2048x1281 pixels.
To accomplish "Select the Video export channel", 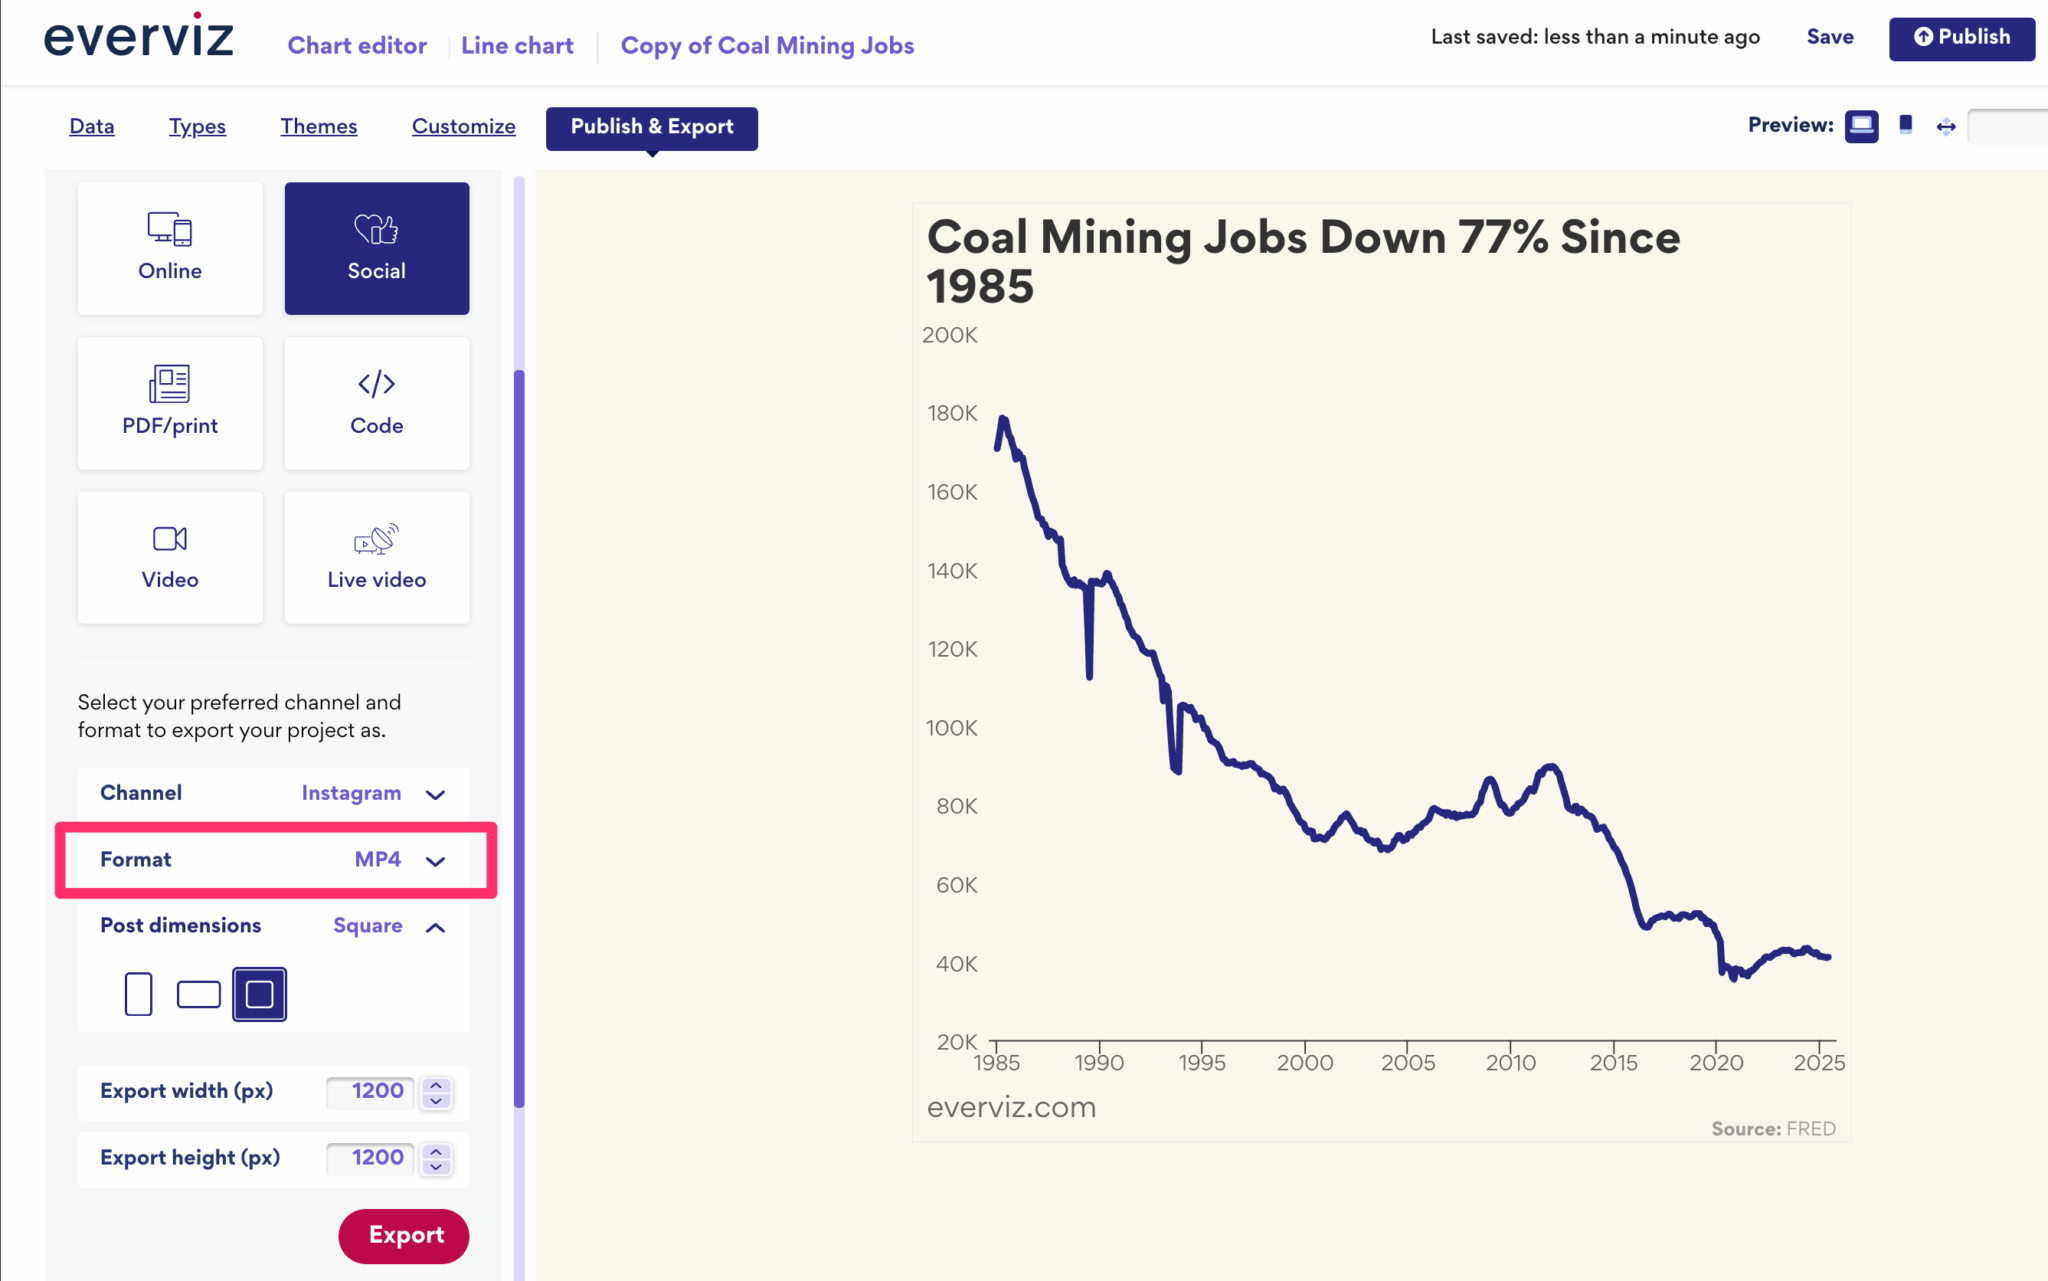I will tap(170, 557).
